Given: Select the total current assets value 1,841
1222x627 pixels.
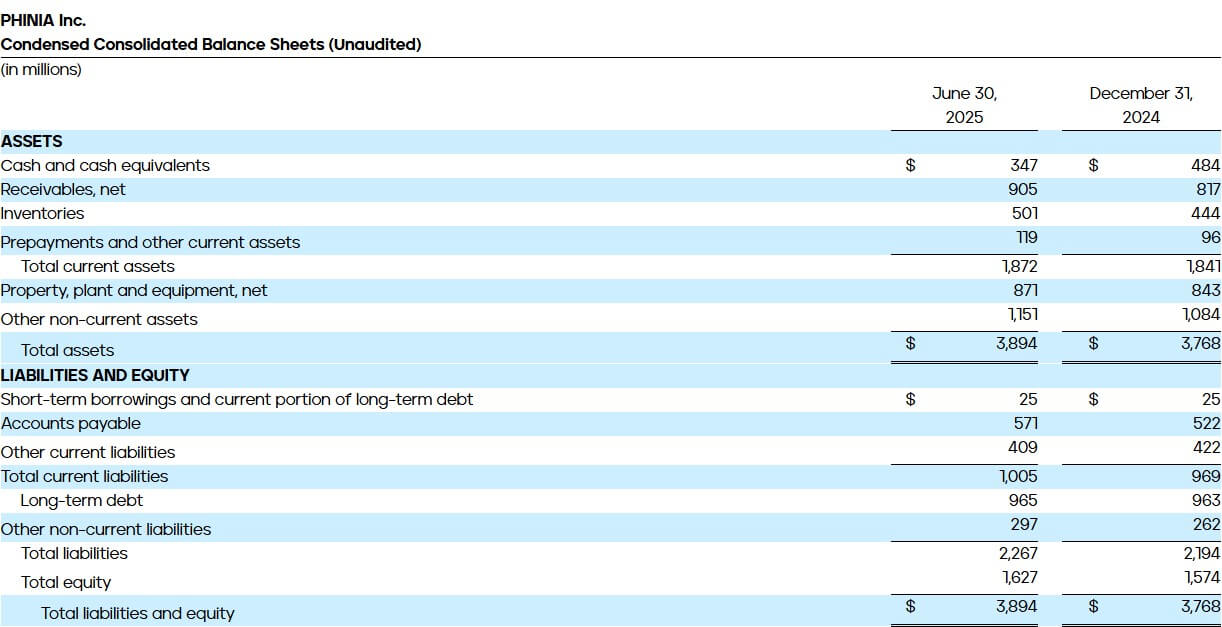Looking at the screenshot, I should tap(1203, 266).
